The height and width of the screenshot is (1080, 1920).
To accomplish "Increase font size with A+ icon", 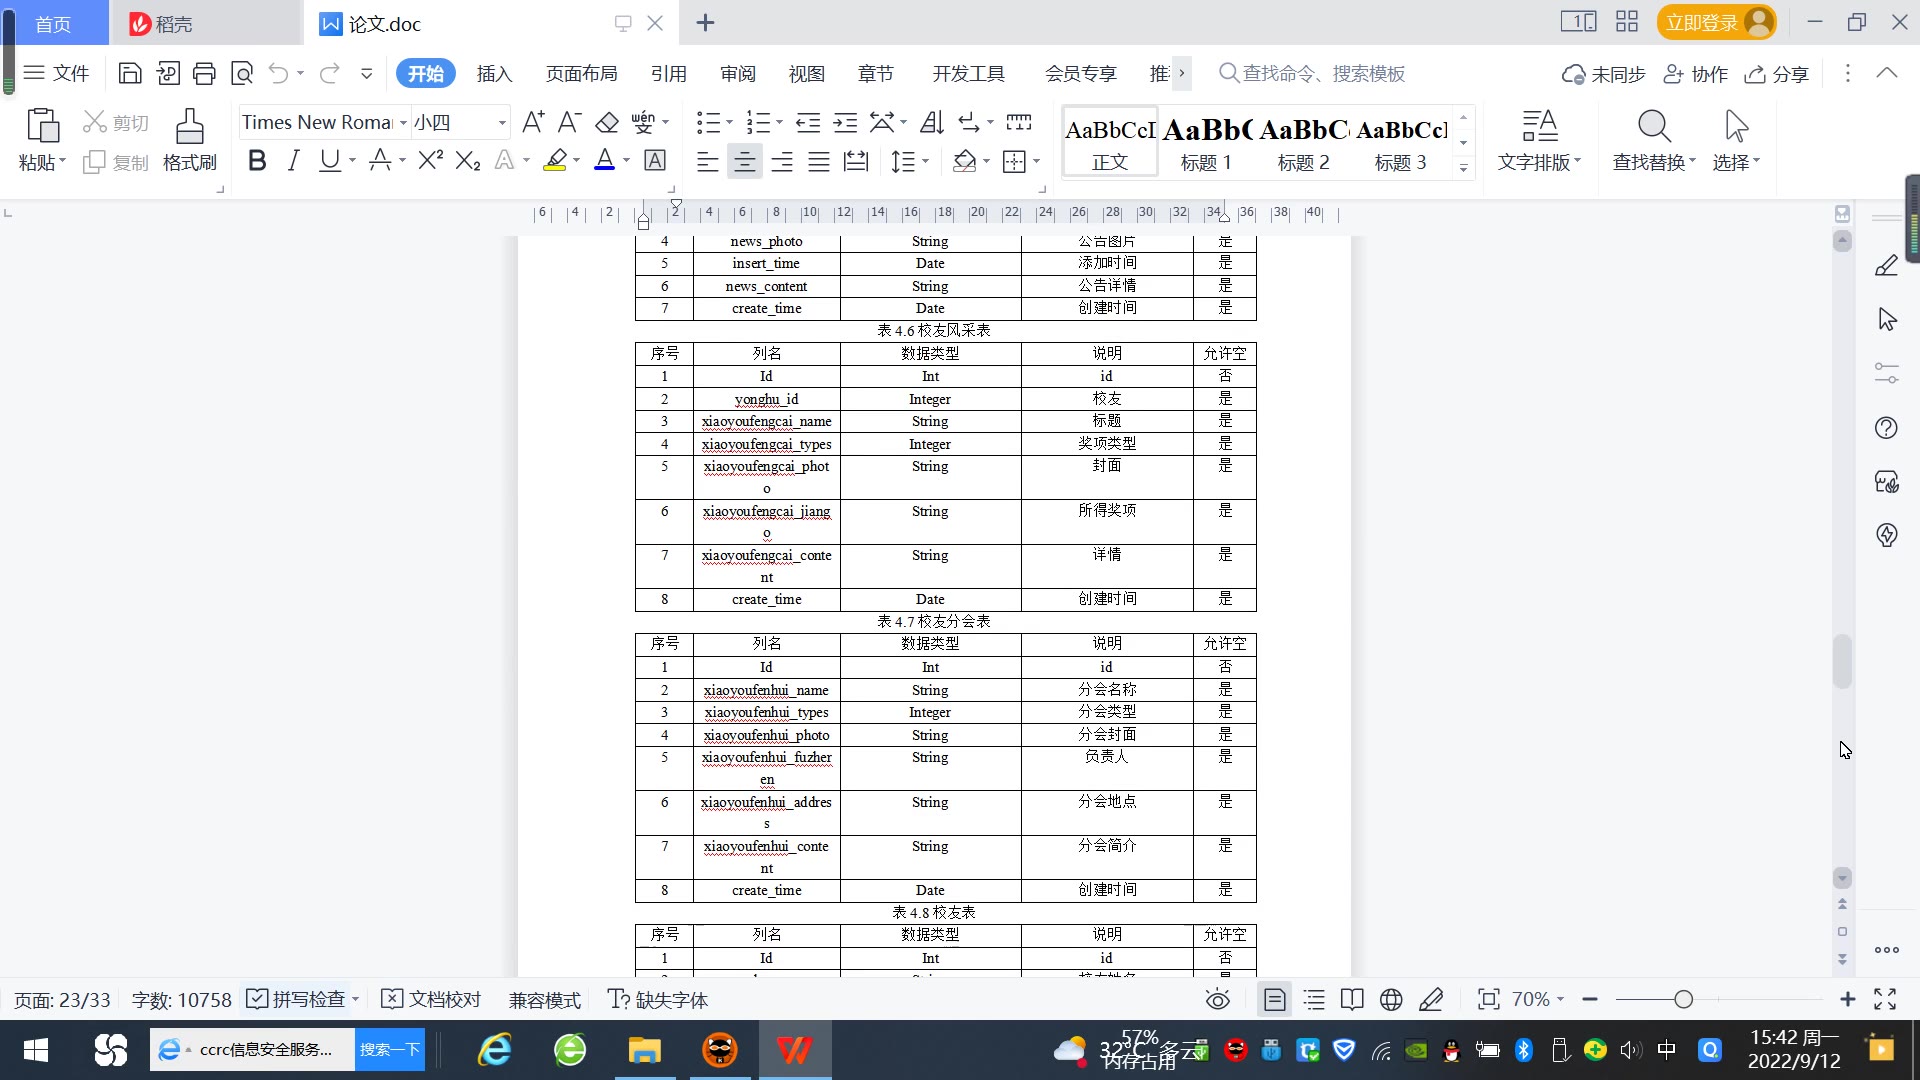I will [533, 122].
